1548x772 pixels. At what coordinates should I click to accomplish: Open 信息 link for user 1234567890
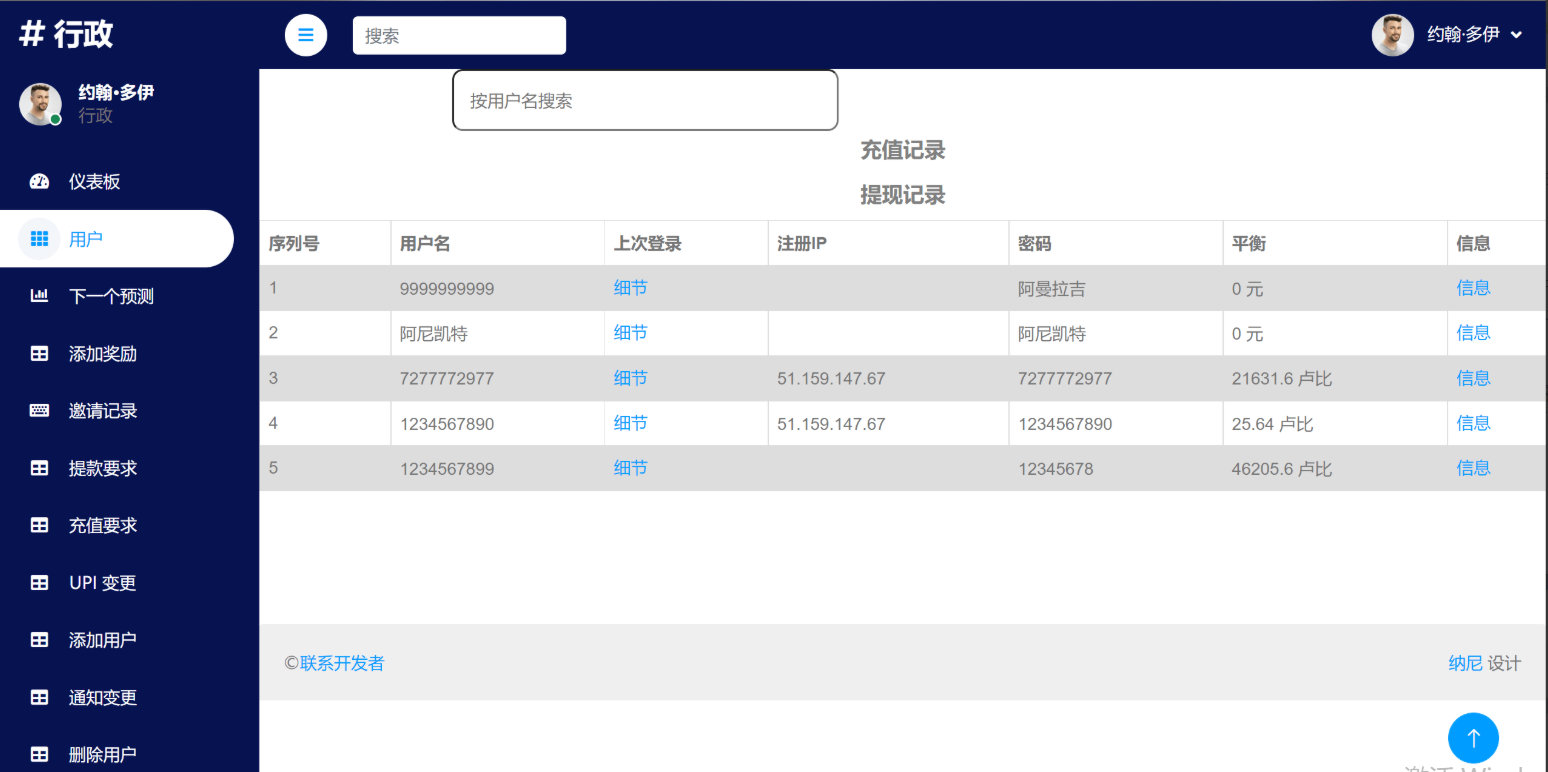(x=1473, y=423)
